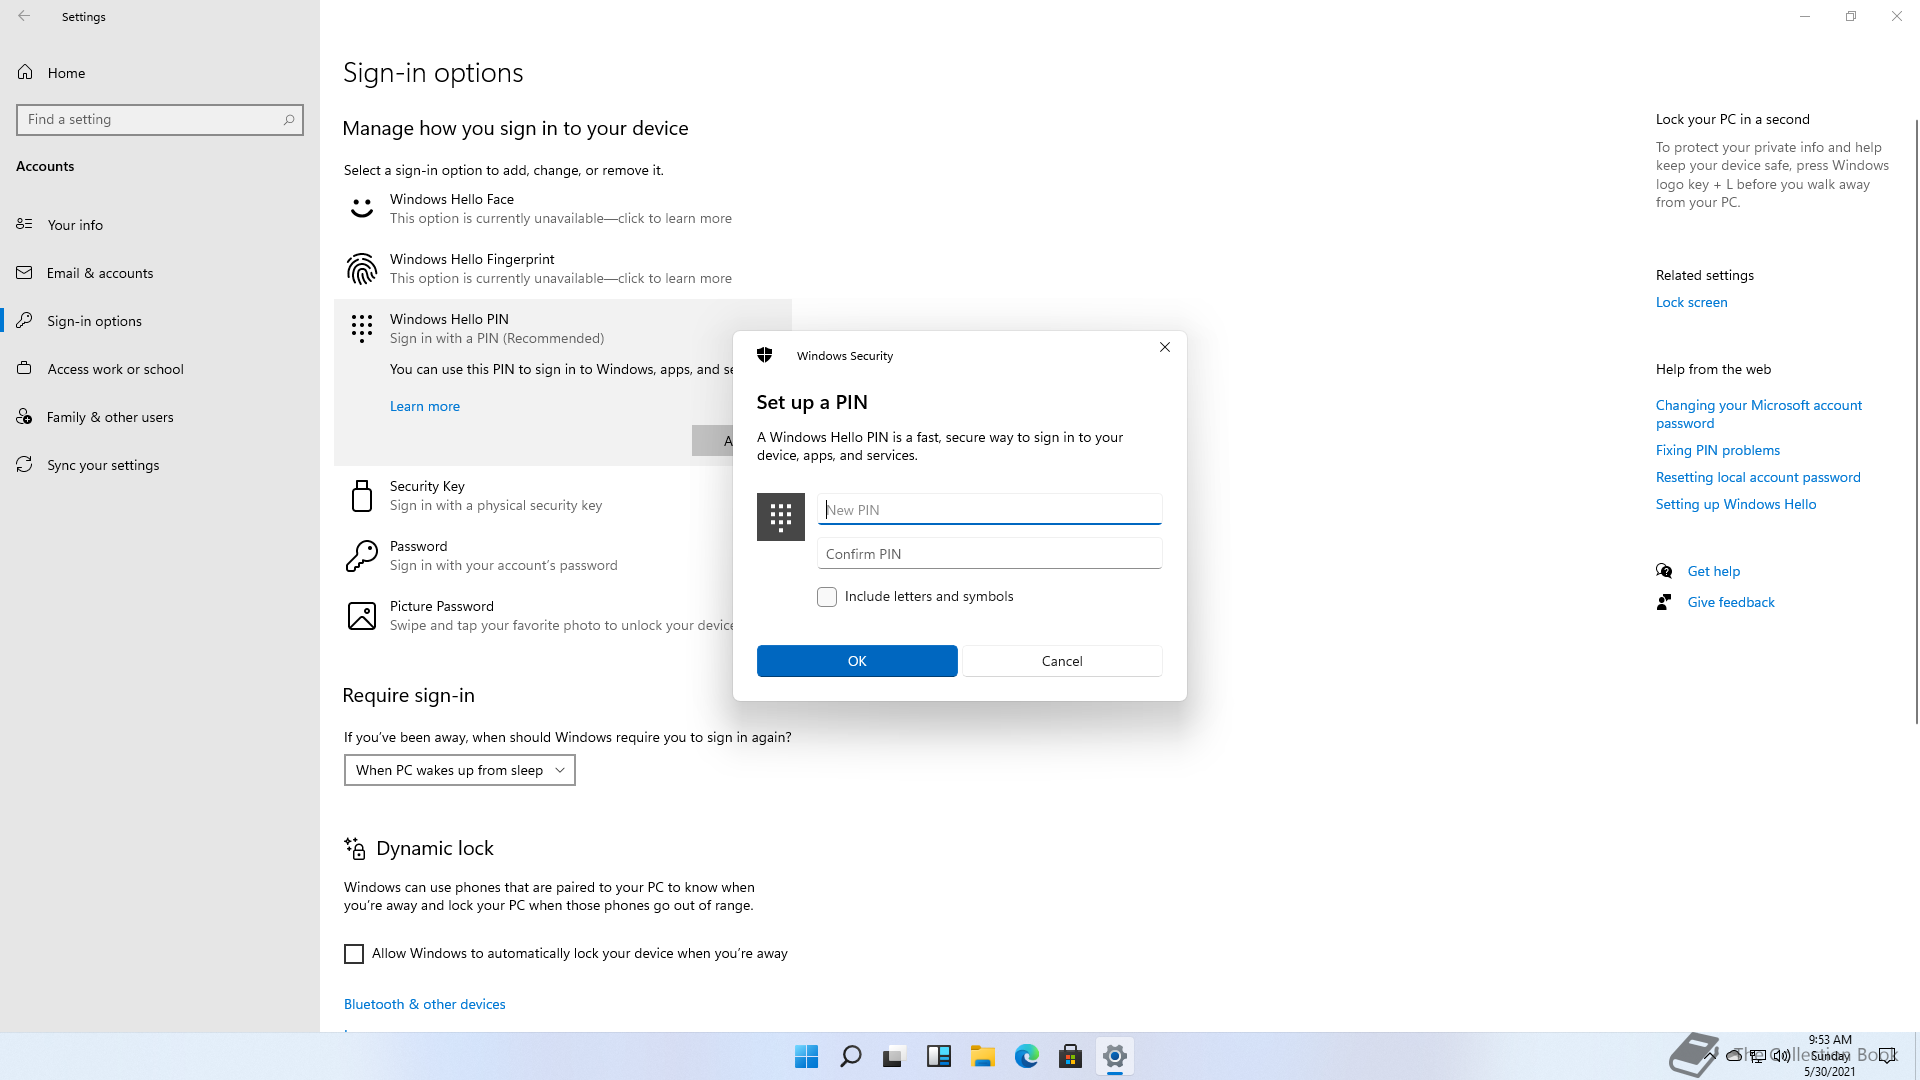The height and width of the screenshot is (1080, 1920).
Task: Close the Windows Security dialog
Action: 1164,347
